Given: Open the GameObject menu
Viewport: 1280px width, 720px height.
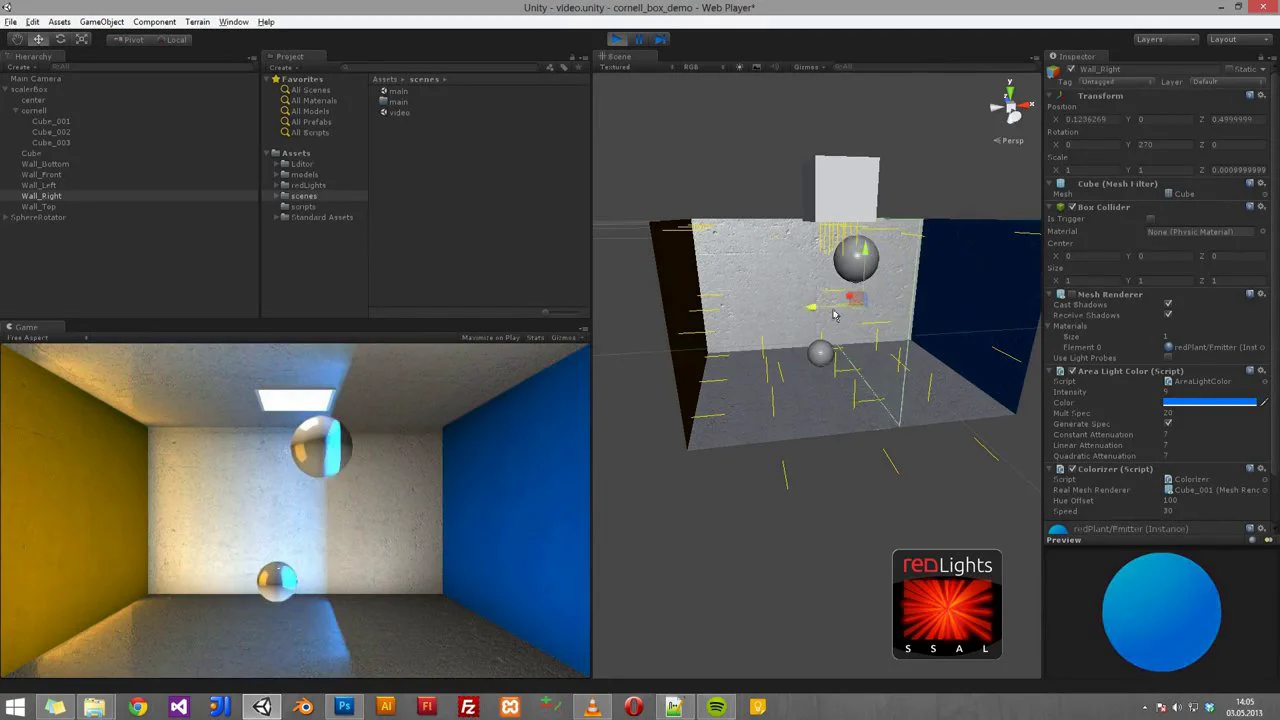Looking at the screenshot, I should (x=102, y=22).
